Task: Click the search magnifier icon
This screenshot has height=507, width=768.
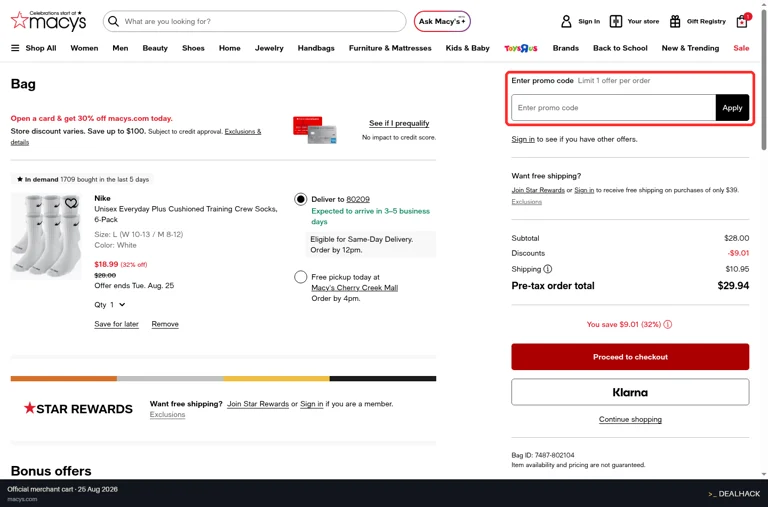Action: pos(113,21)
